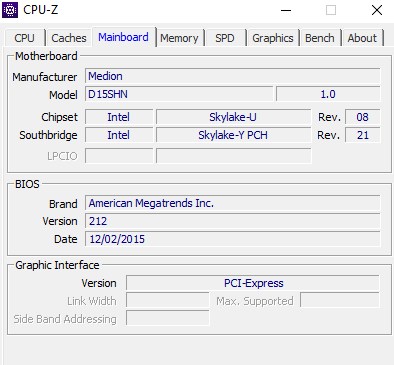
Task: Click the Manufacturer field showing Medion
Action: tap(233, 76)
